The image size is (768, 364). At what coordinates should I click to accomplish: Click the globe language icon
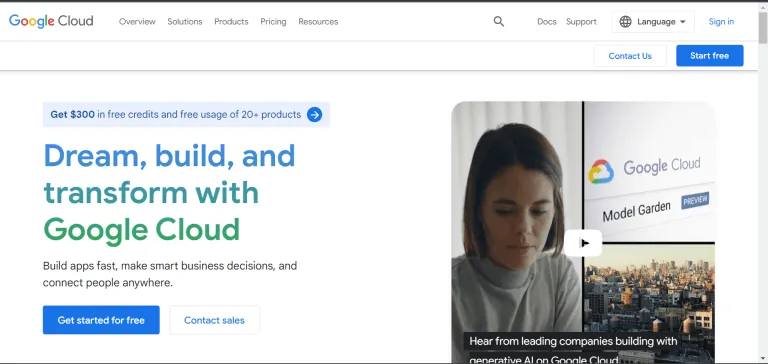click(625, 22)
